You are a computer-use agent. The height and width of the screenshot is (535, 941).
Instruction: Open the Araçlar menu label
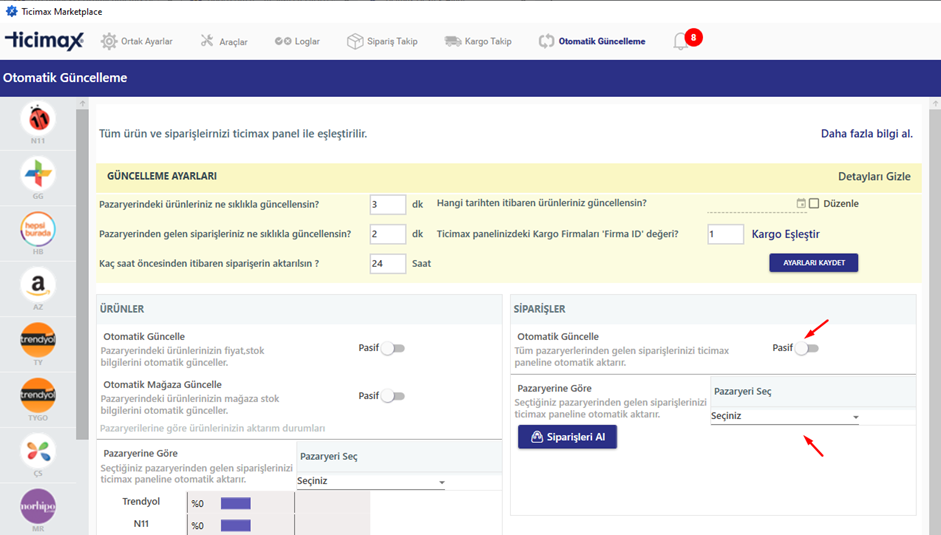(233, 41)
